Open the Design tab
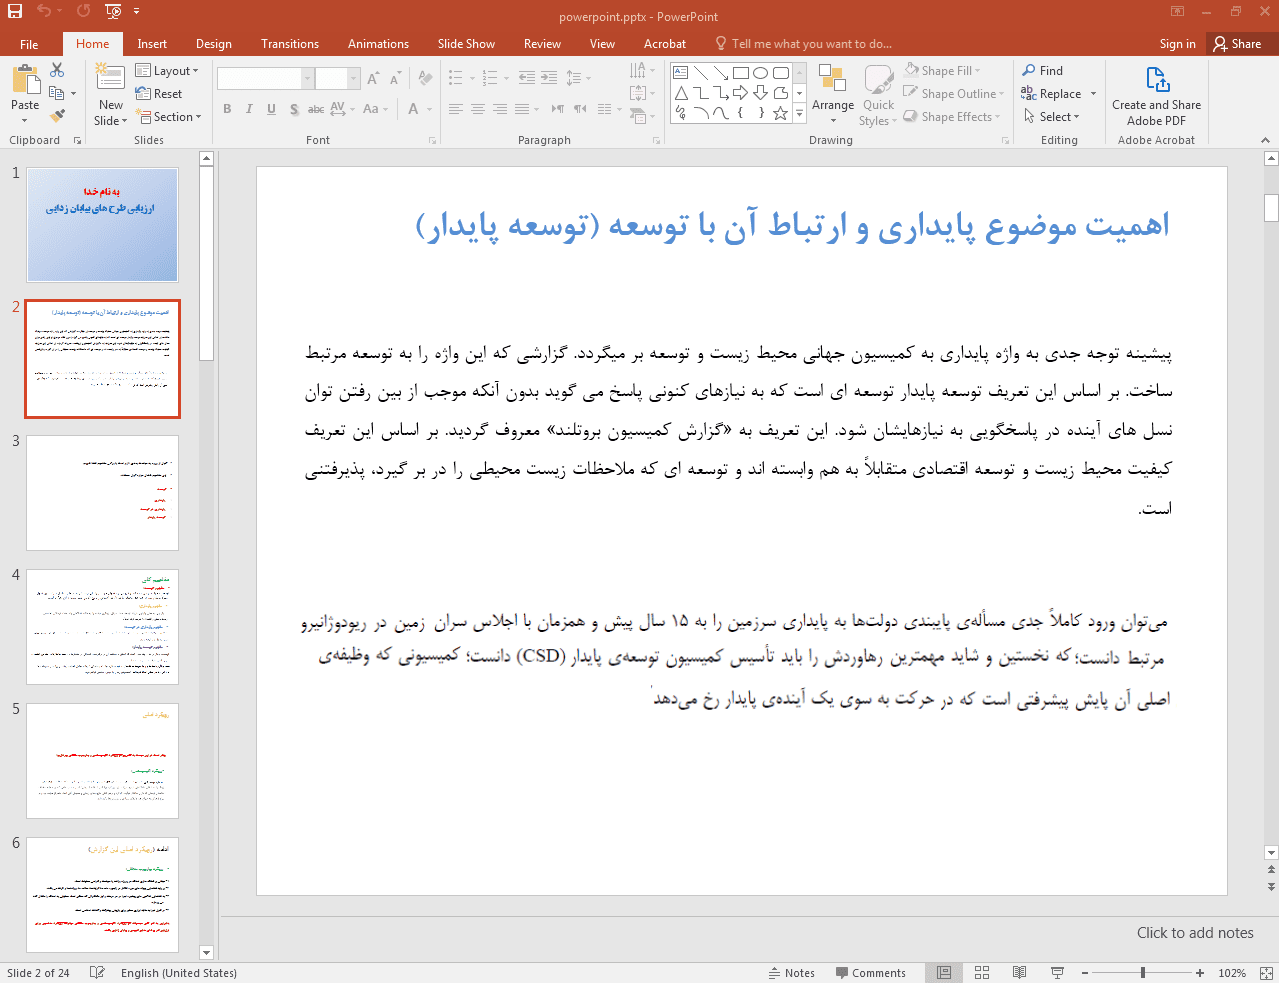 (213, 44)
